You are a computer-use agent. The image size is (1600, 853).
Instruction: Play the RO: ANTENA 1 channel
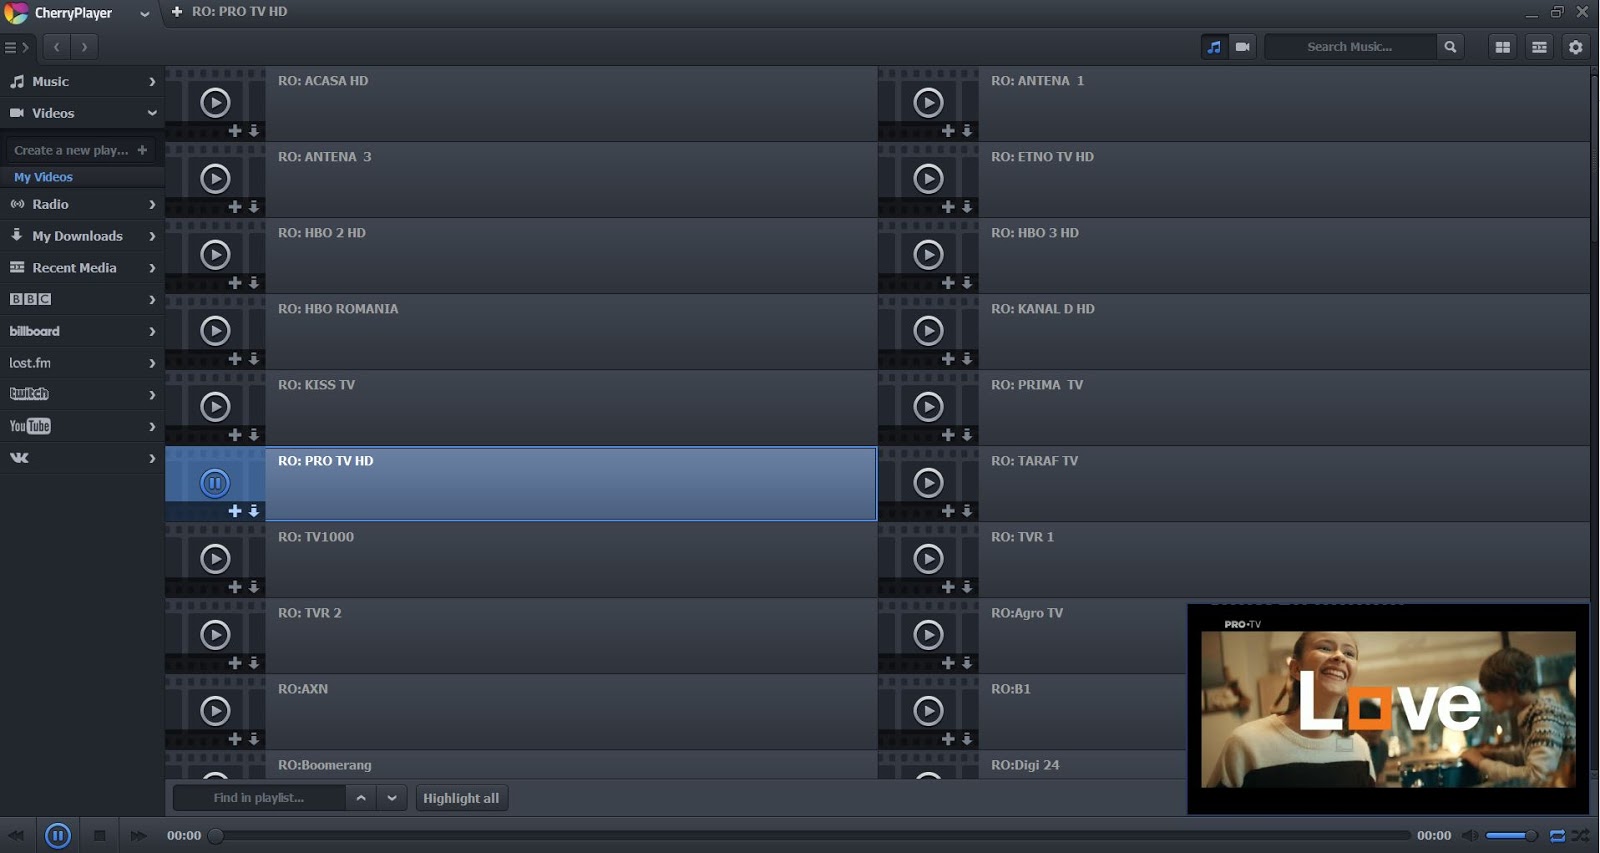point(928,103)
